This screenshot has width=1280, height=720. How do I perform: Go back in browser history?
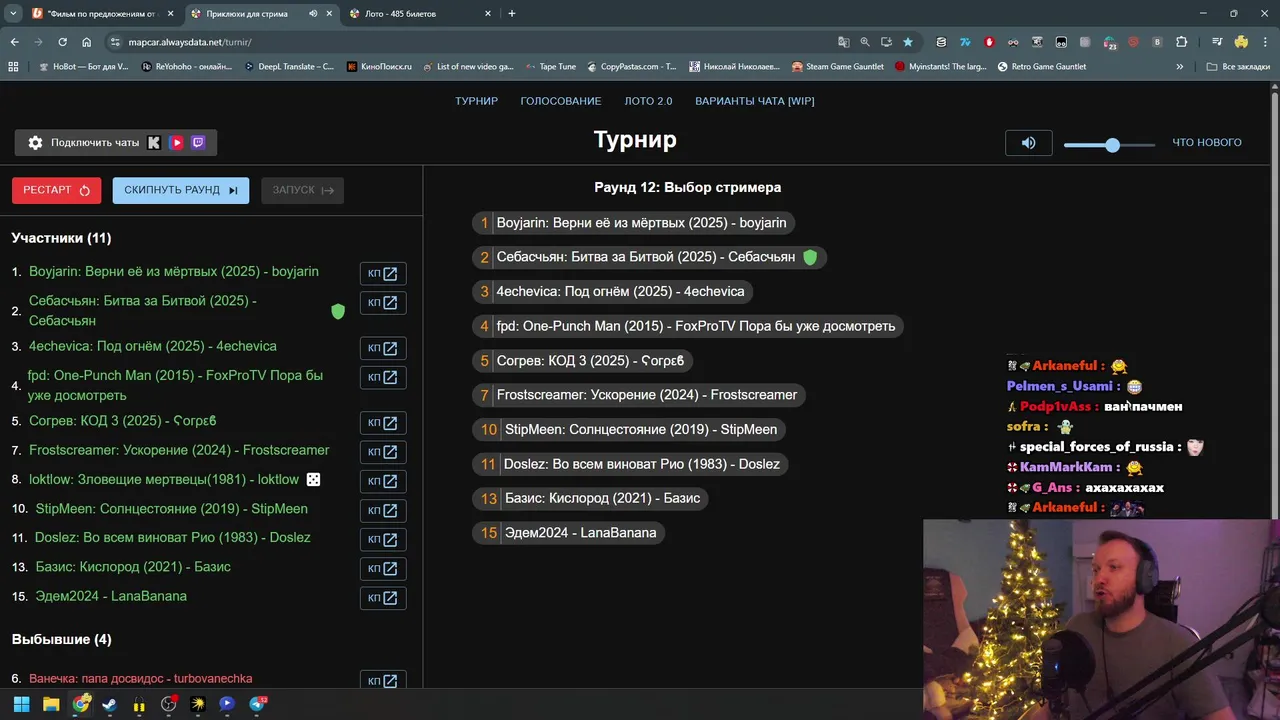pos(14,42)
